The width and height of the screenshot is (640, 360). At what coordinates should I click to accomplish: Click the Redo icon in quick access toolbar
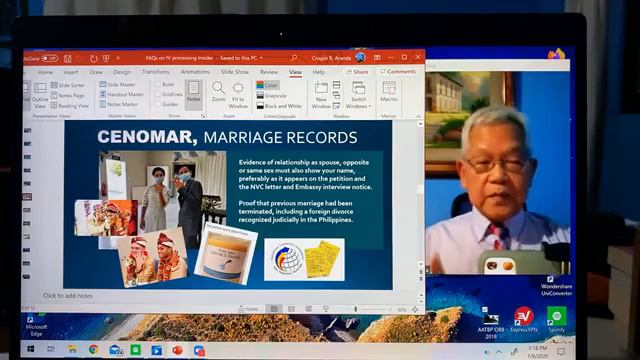(93, 59)
